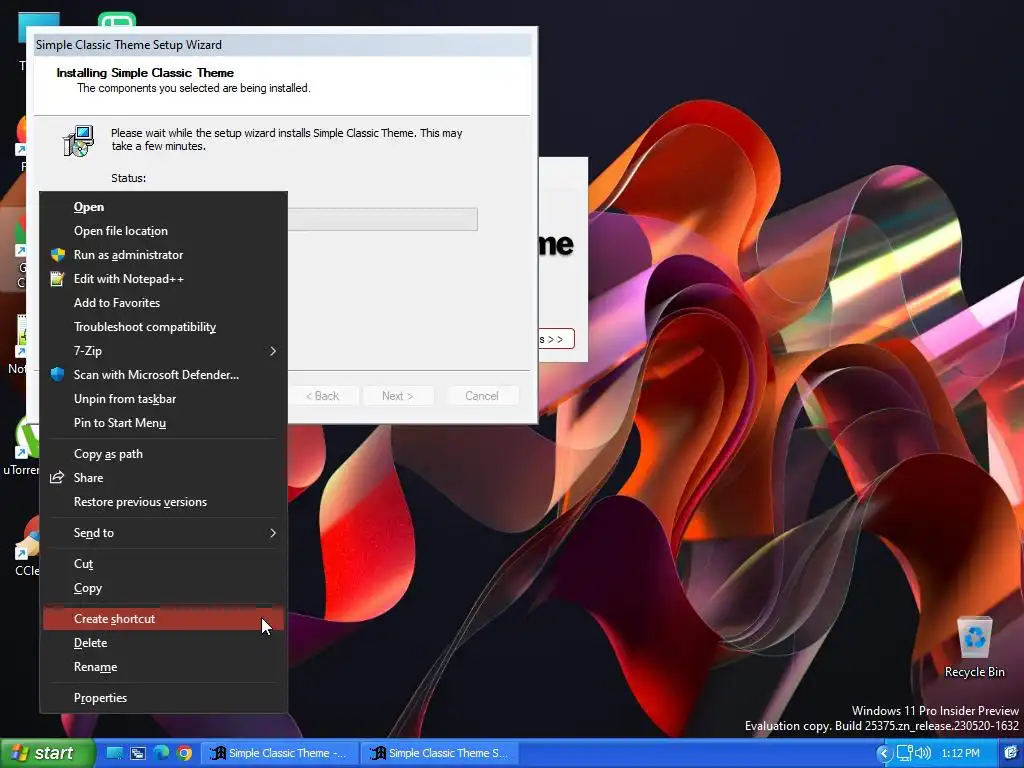Click the 'Status:' label in wizard

point(128,178)
